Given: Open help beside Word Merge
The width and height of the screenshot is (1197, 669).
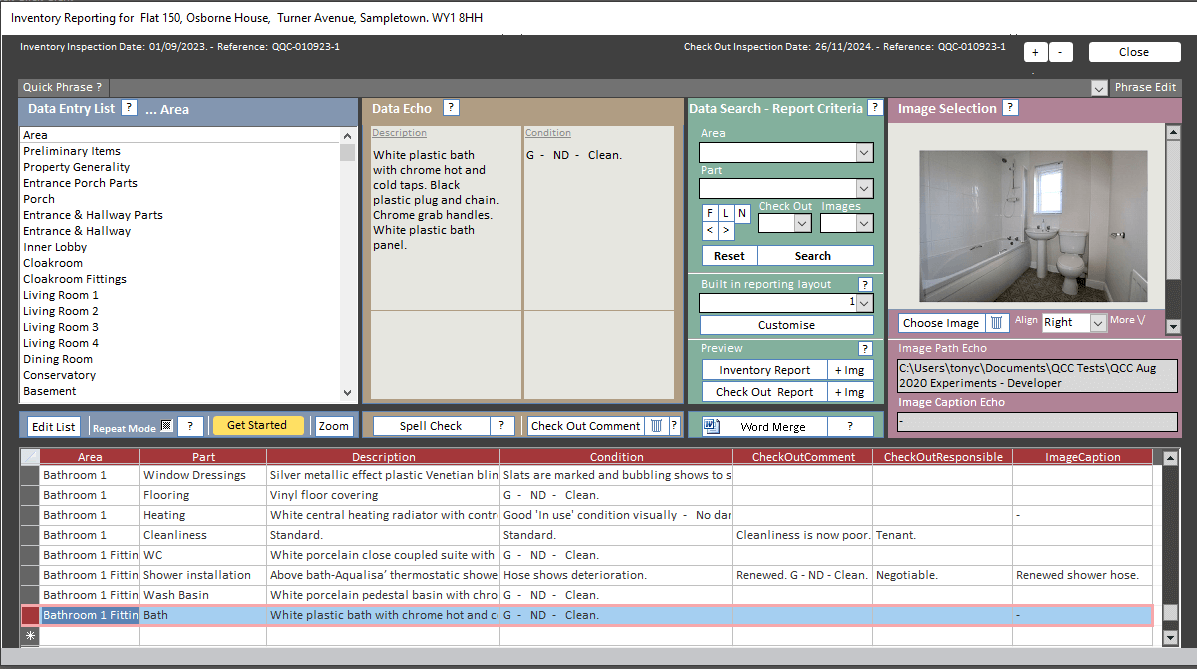Looking at the screenshot, I should click(850, 426).
